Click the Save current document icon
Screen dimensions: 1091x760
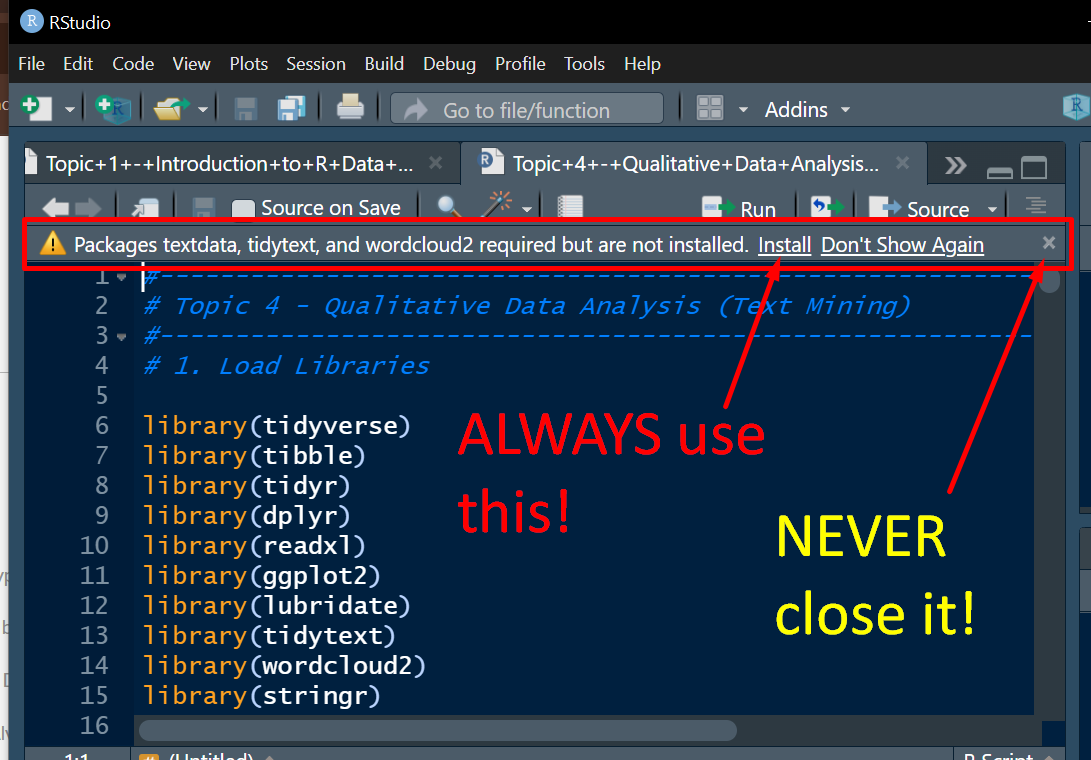pyautogui.click(x=246, y=109)
